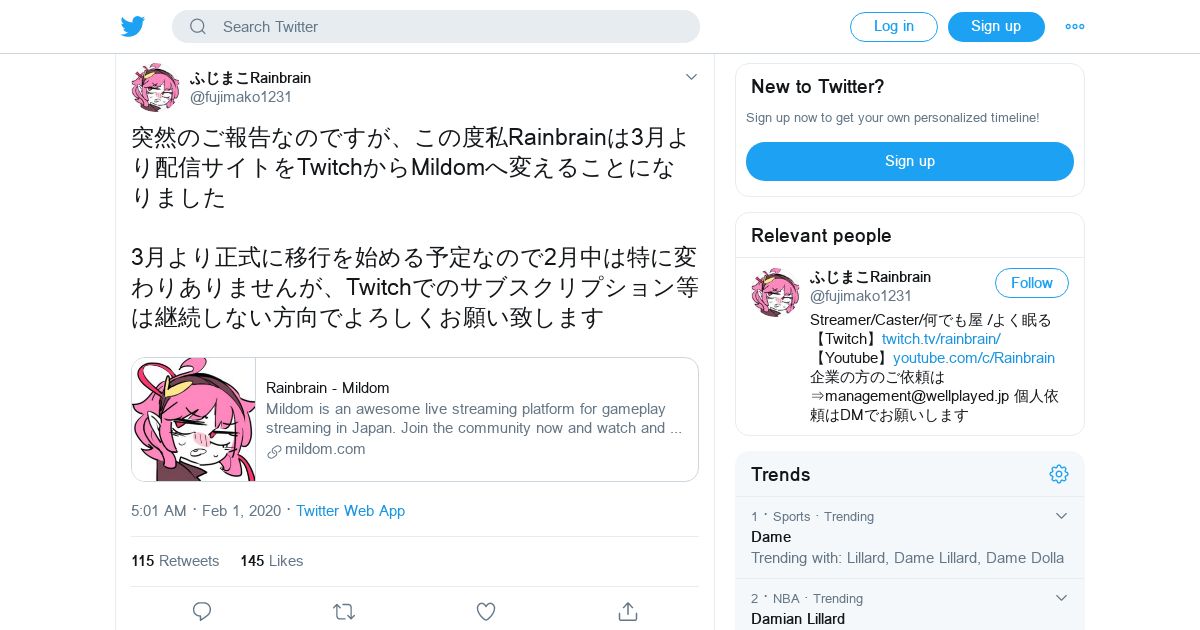Image resolution: width=1200 pixels, height=630 pixels.
Task: Open the youtube.com/c/Rainbrain link
Action: coord(973,358)
